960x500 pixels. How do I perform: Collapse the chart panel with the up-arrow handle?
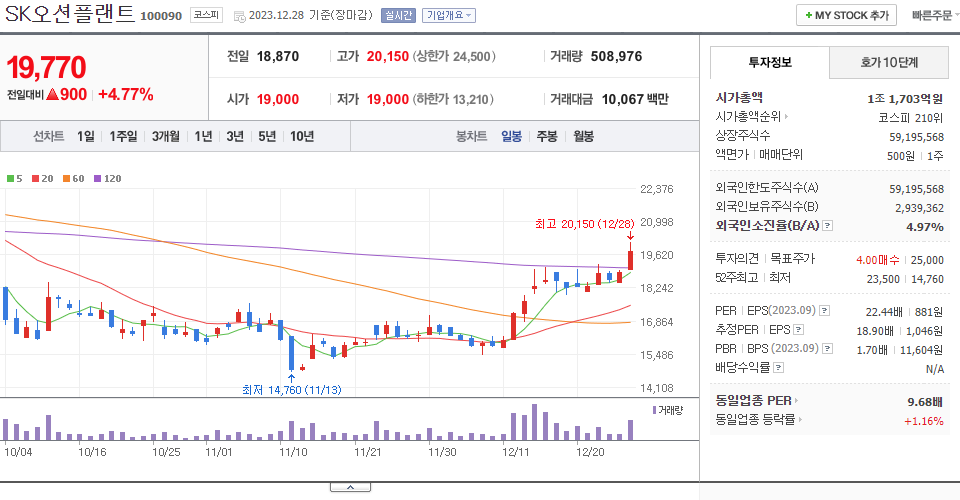[x=350, y=487]
